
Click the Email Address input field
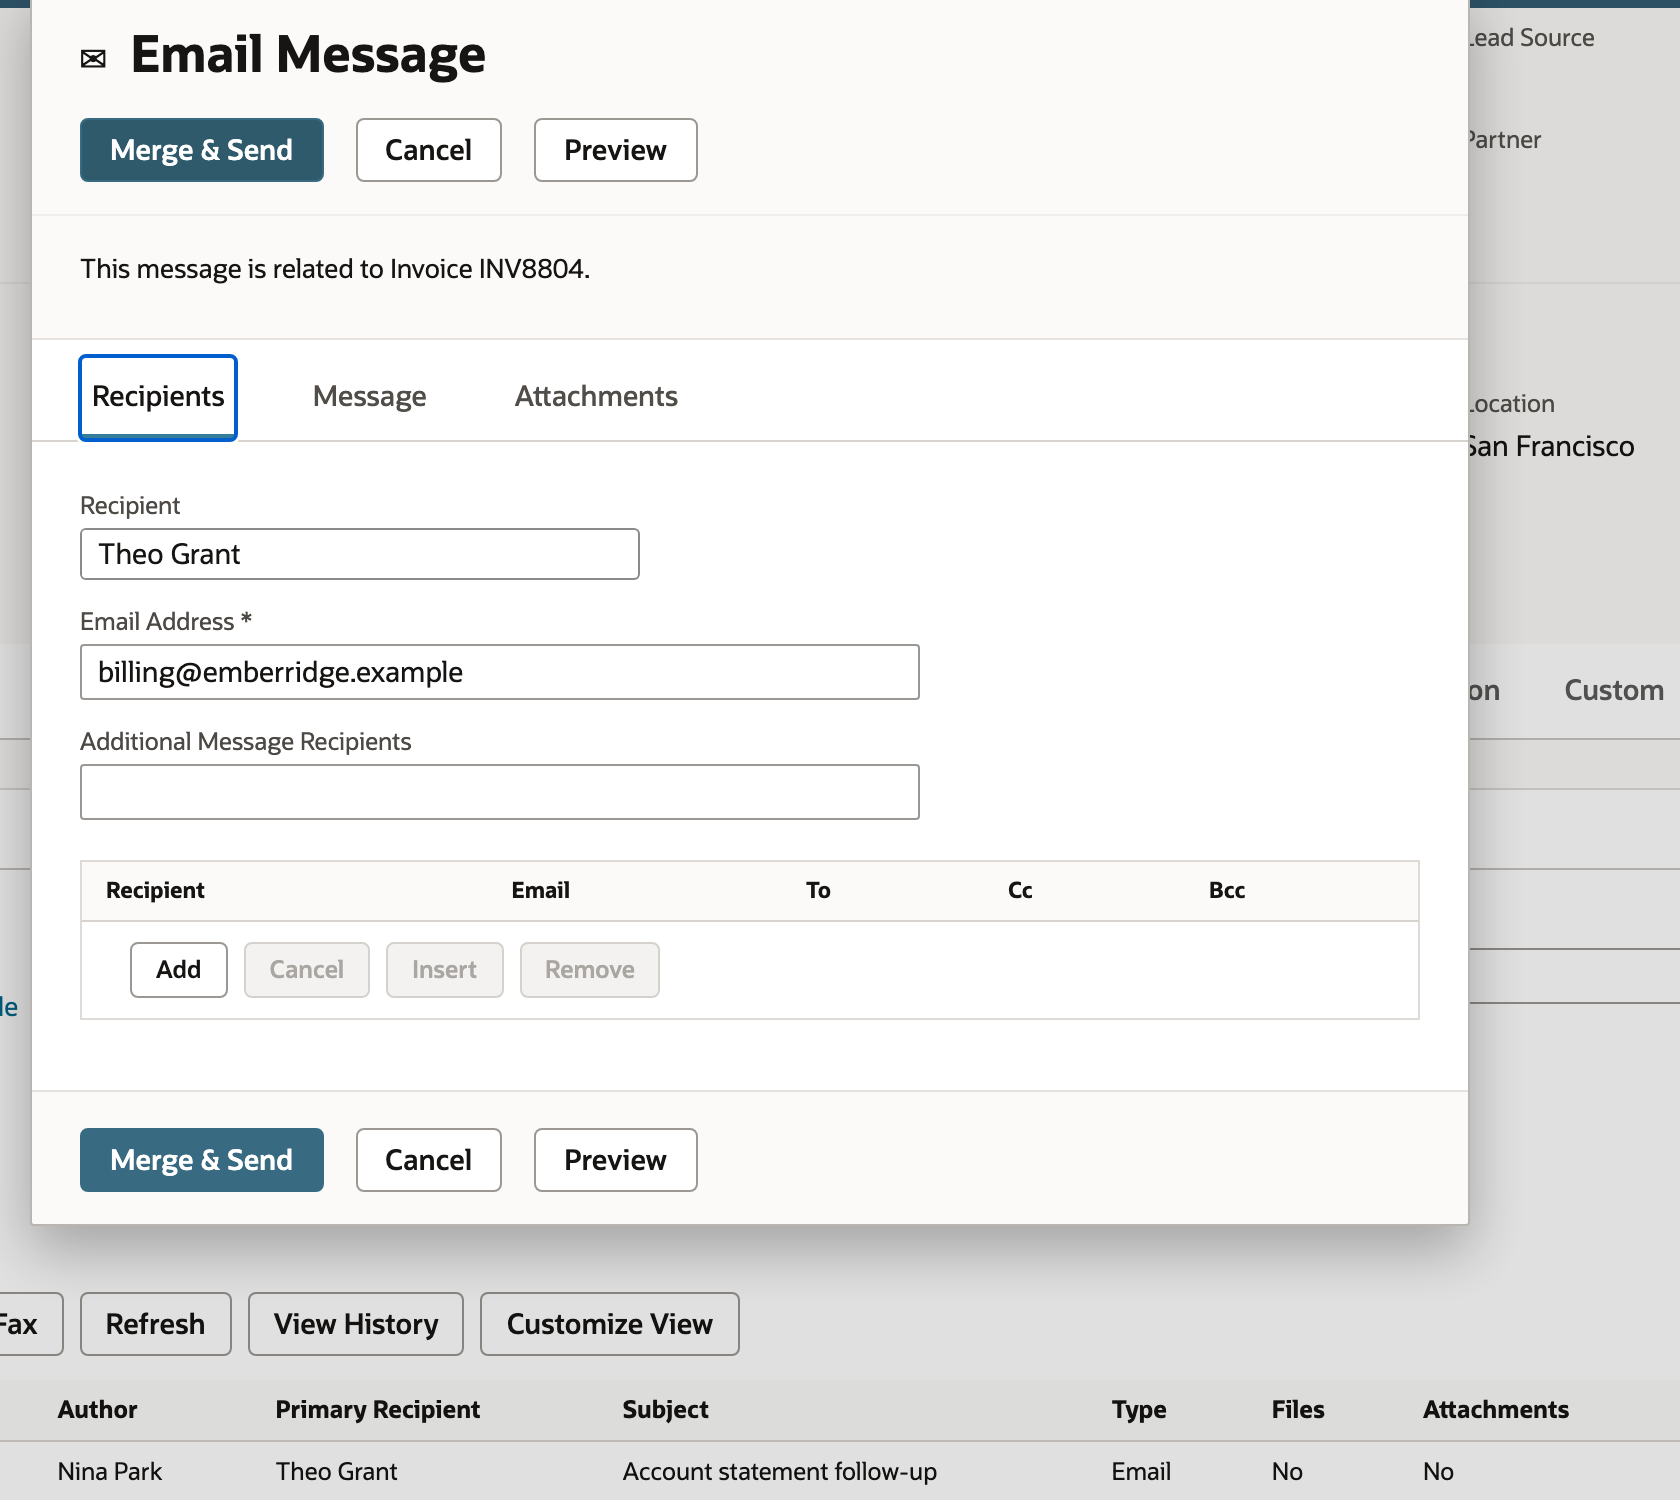pos(500,672)
